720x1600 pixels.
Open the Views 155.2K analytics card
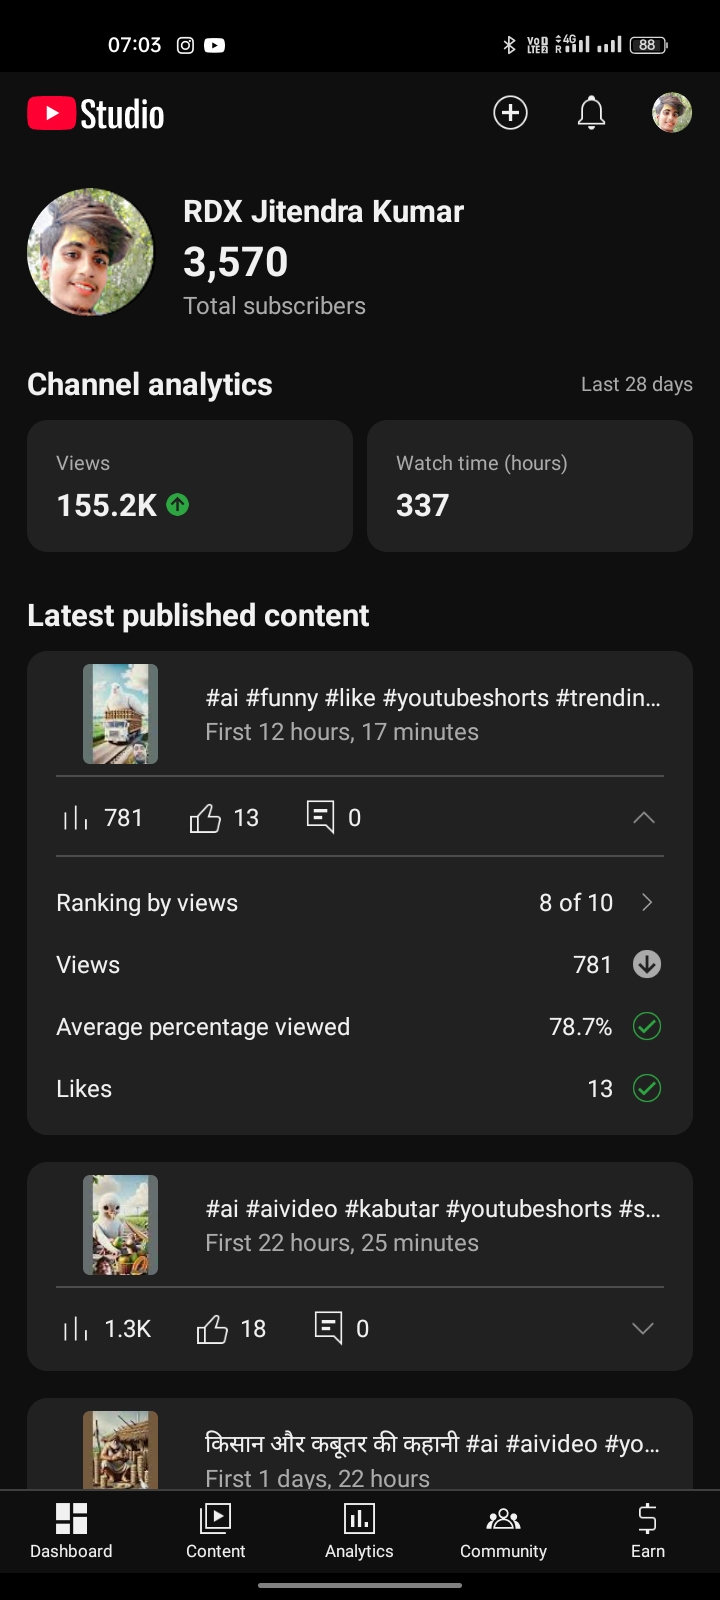190,486
